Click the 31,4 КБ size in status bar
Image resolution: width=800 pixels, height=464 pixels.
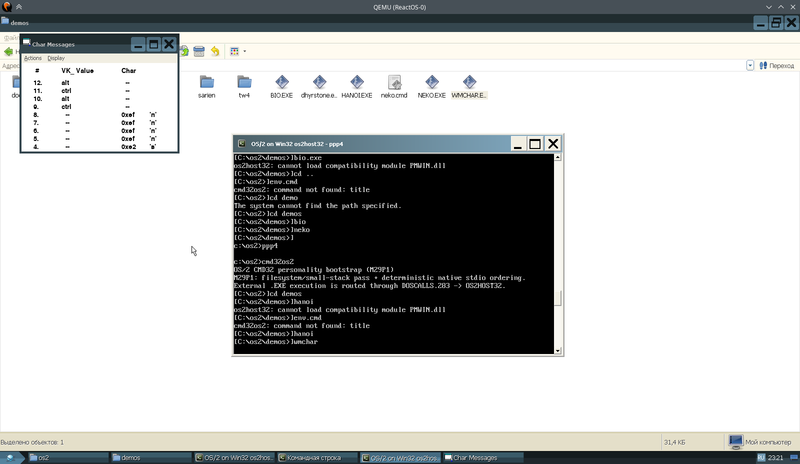pos(674,443)
